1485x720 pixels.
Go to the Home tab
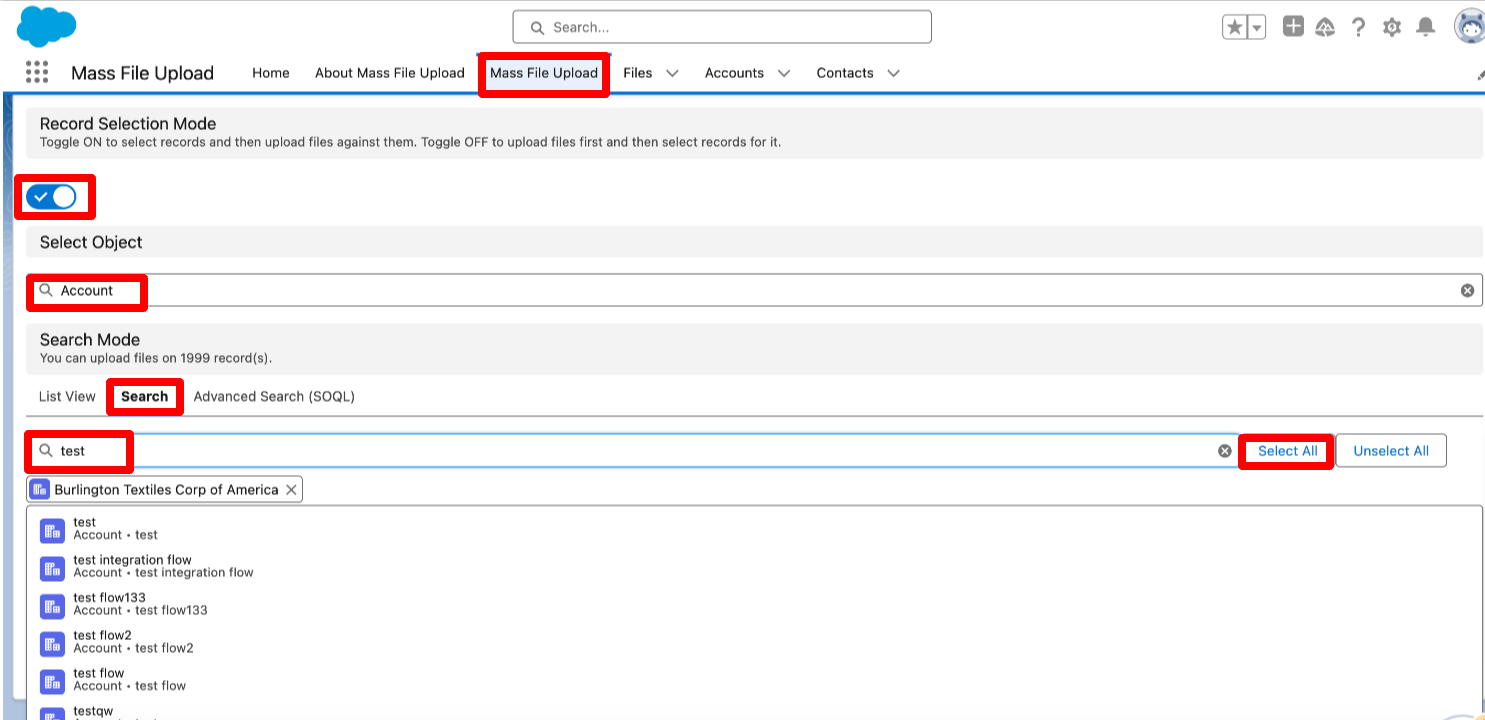(271, 73)
